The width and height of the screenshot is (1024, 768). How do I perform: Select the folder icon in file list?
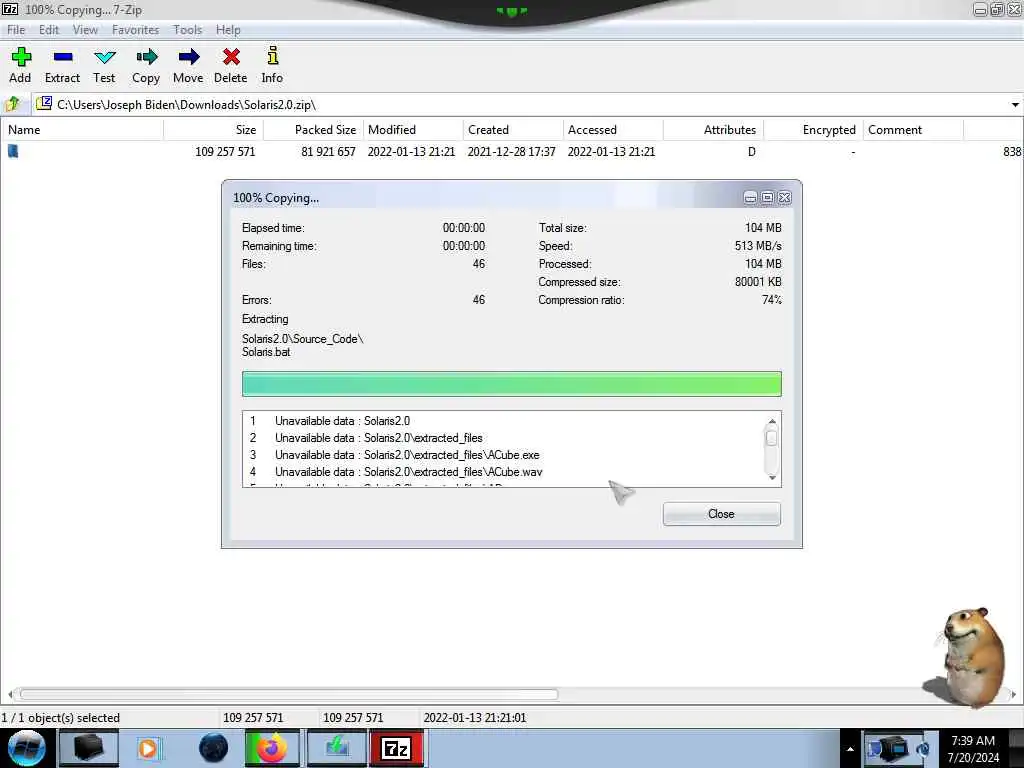13,151
